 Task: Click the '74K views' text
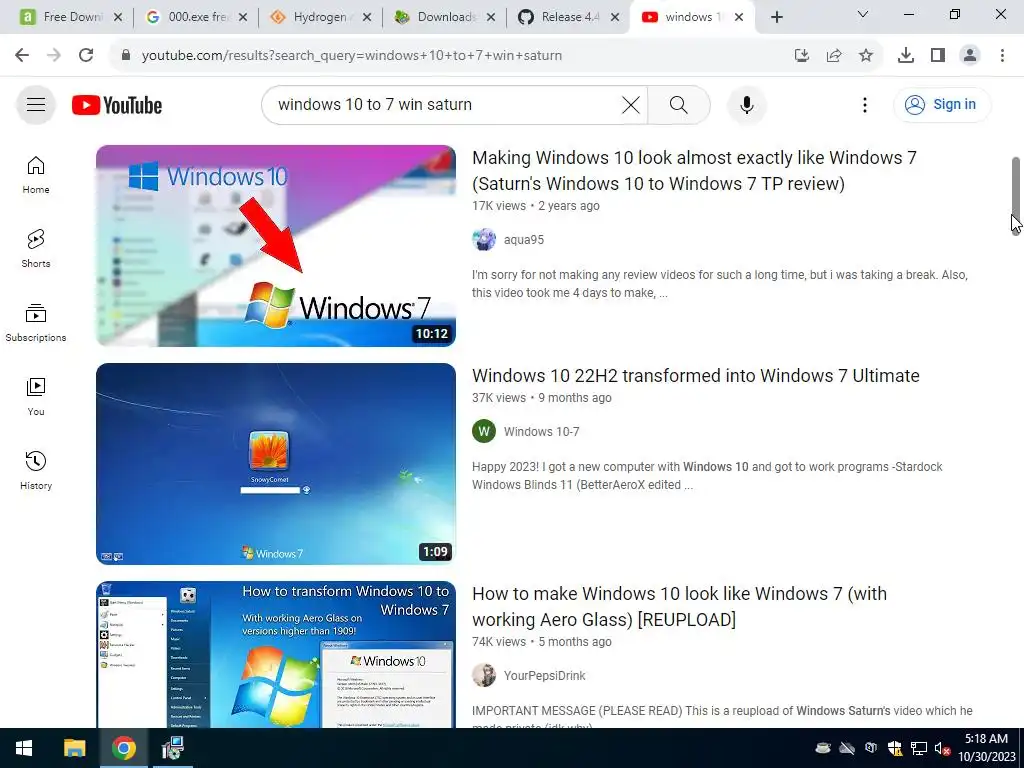(499, 642)
